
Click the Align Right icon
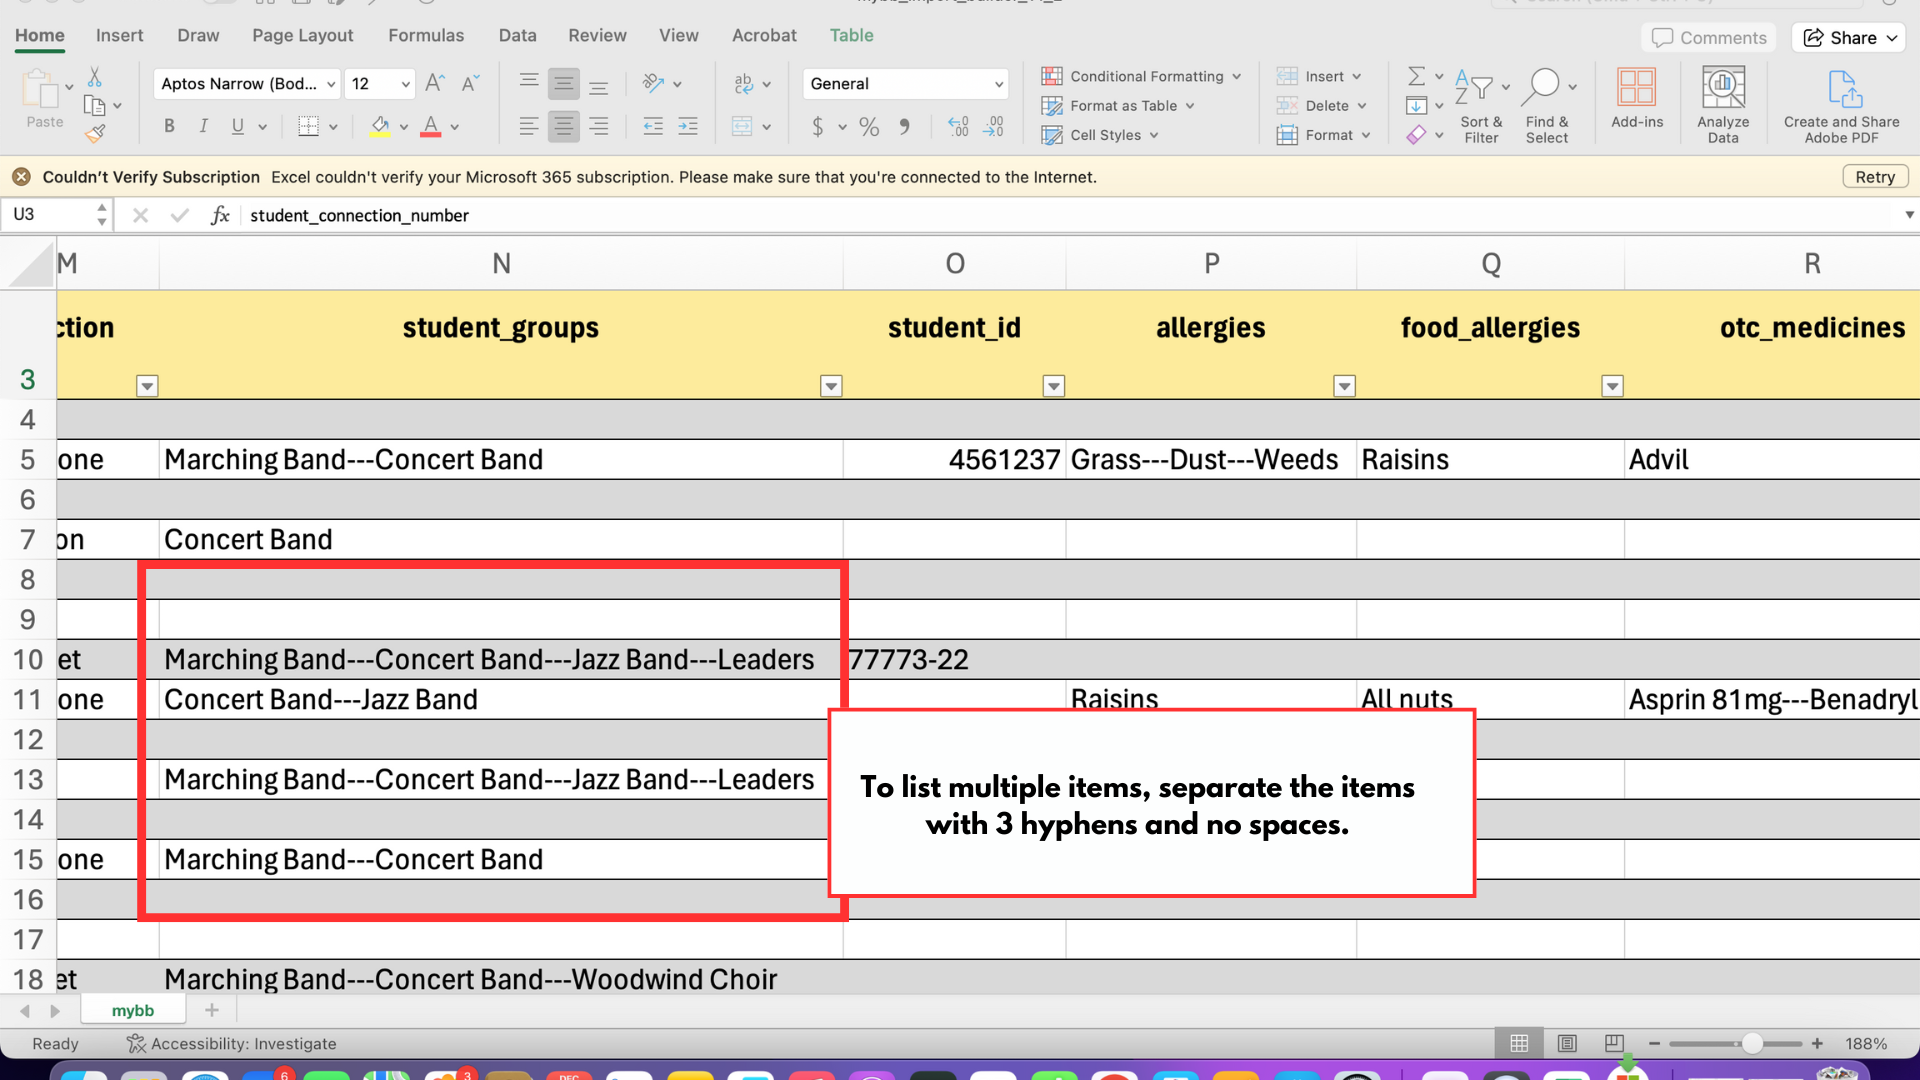tap(599, 126)
